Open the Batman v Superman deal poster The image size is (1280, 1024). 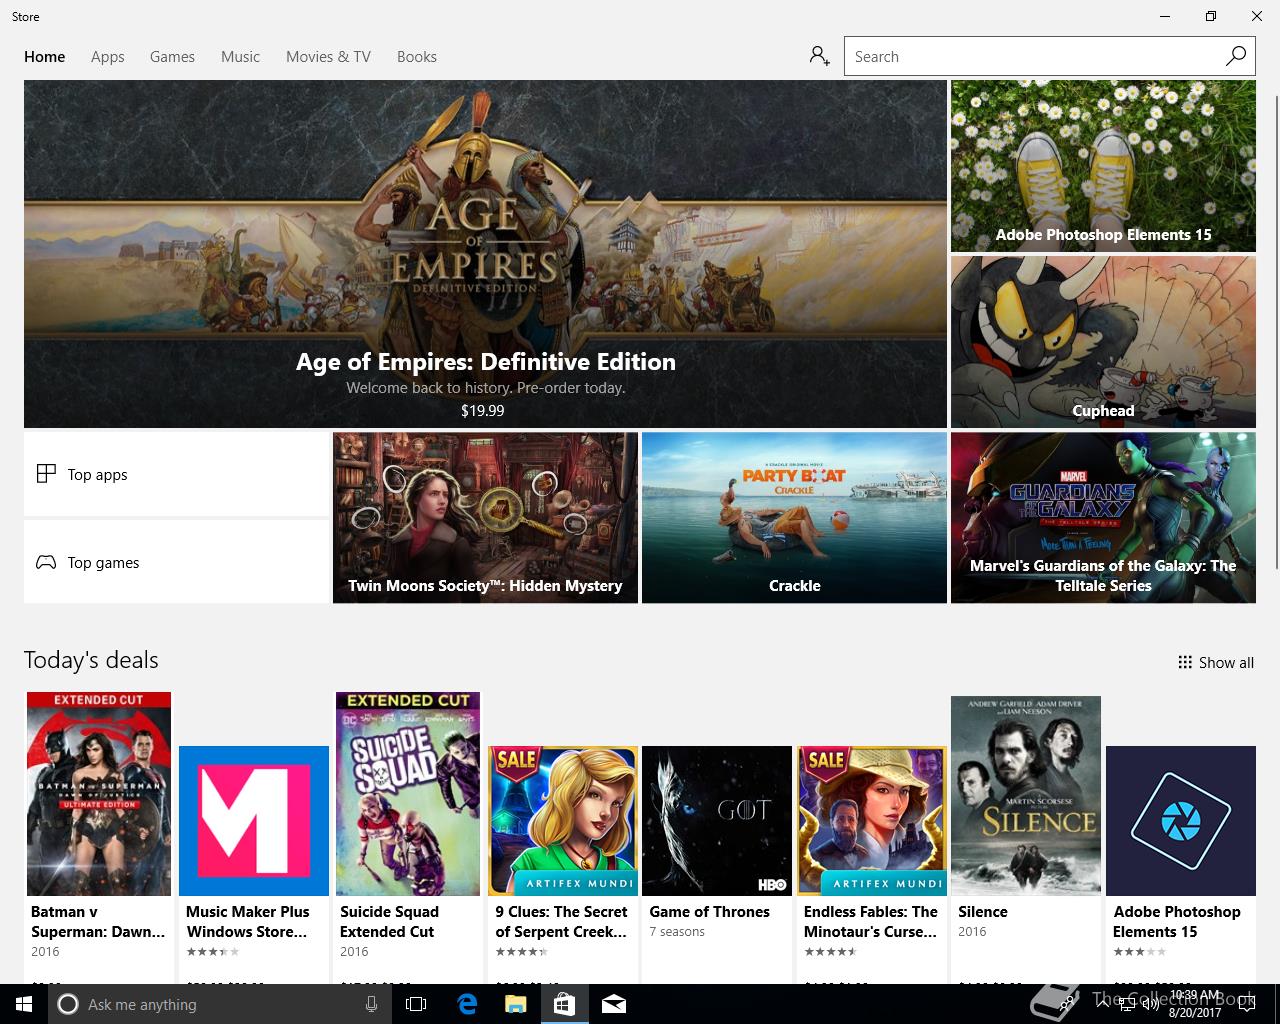[99, 794]
